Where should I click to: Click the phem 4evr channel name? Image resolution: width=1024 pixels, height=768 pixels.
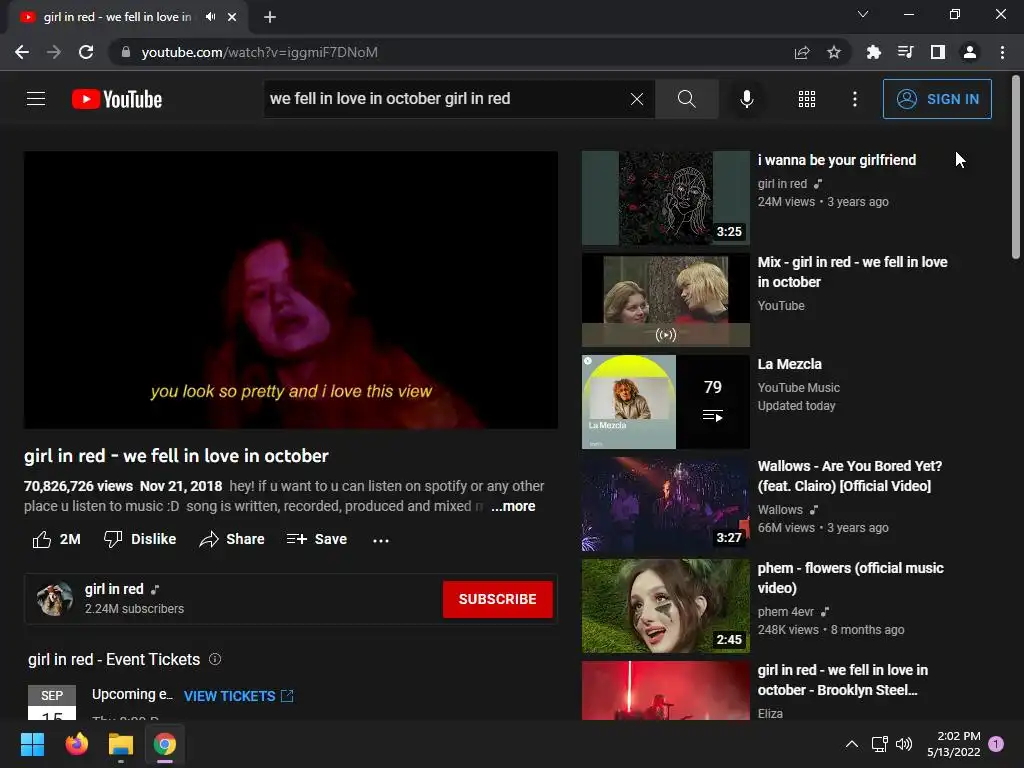(786, 611)
